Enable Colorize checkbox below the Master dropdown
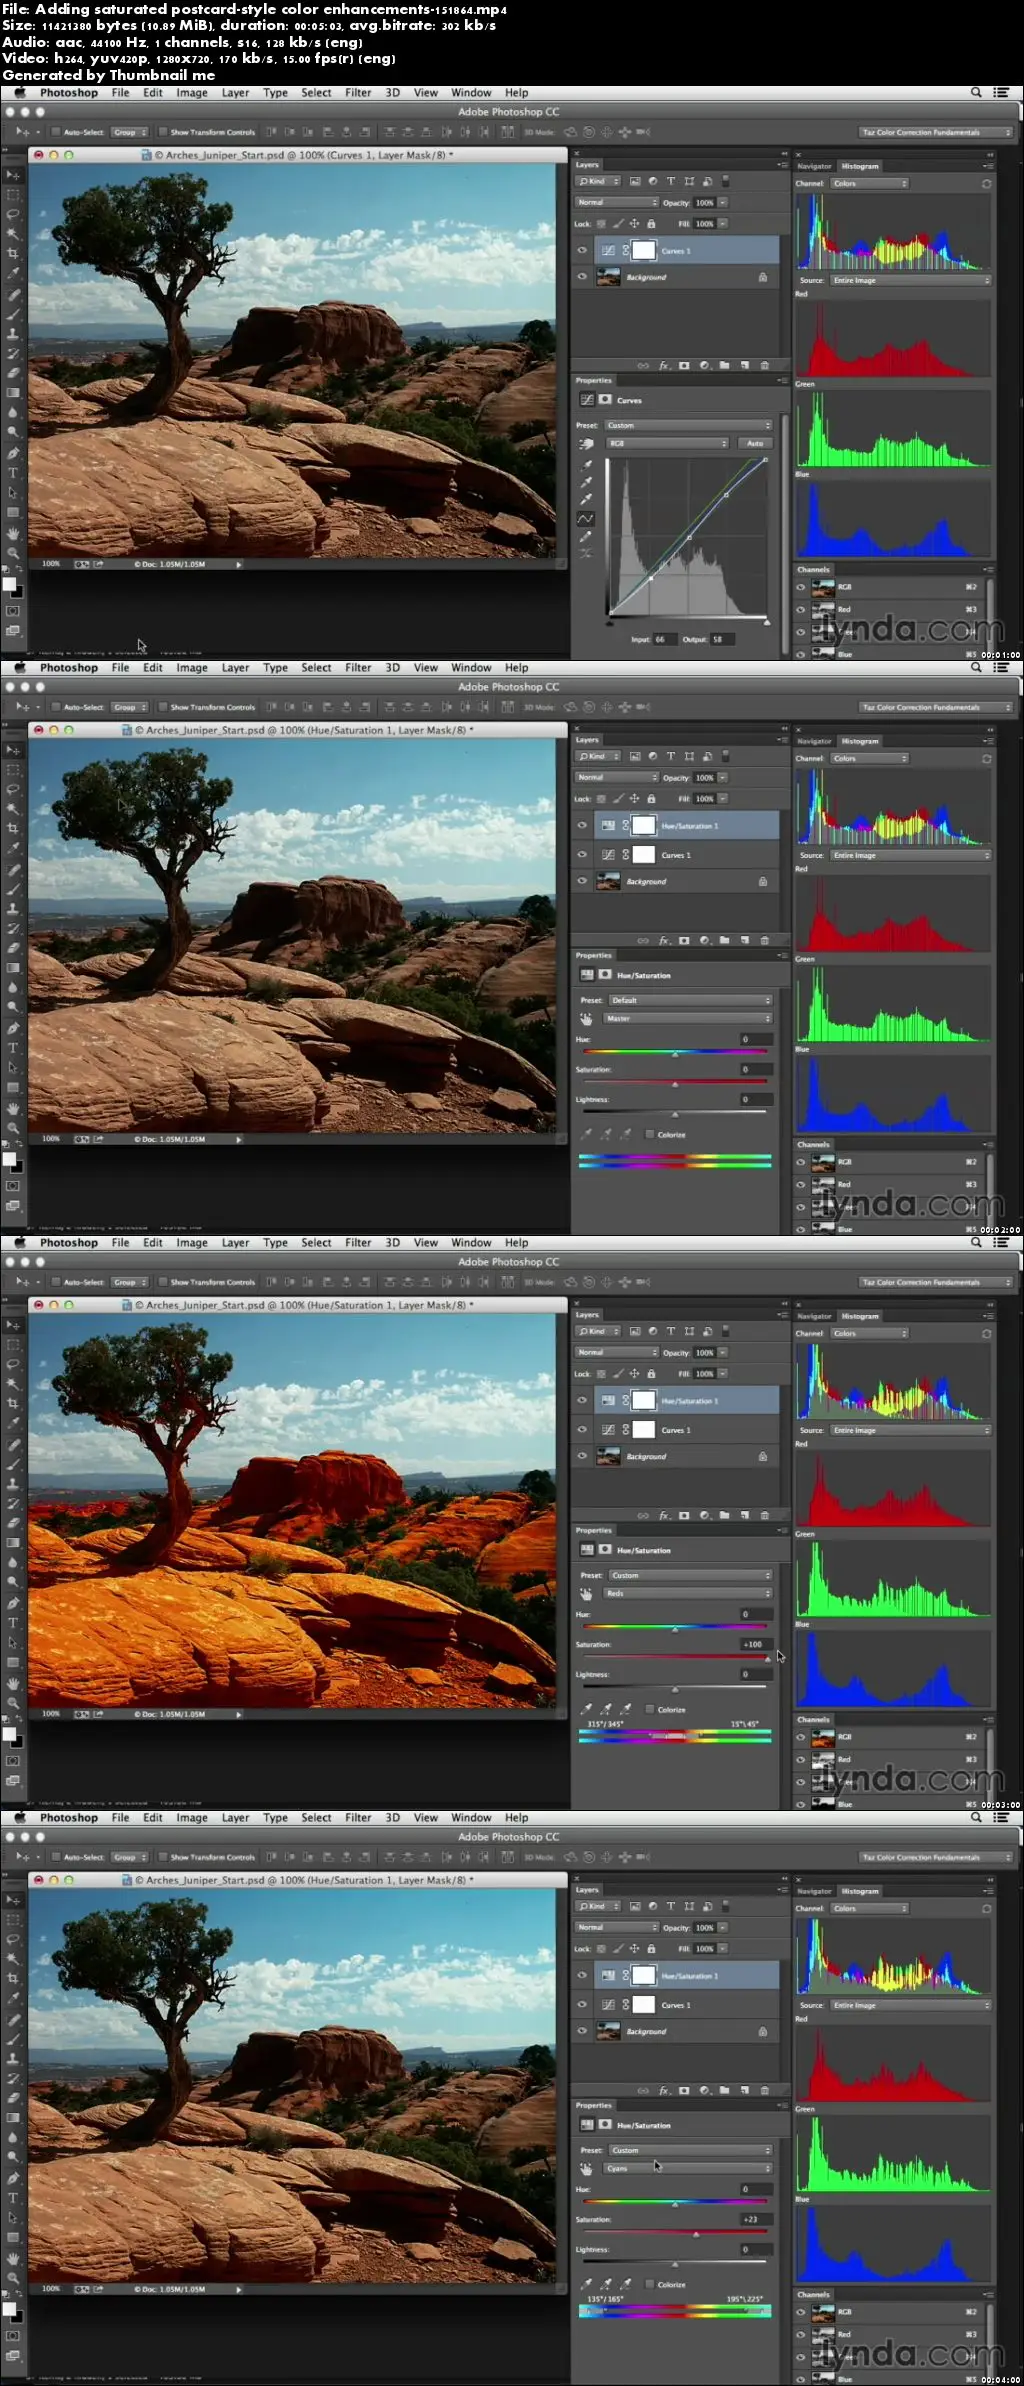Screen dimensions: 1024x2386 (650, 1134)
